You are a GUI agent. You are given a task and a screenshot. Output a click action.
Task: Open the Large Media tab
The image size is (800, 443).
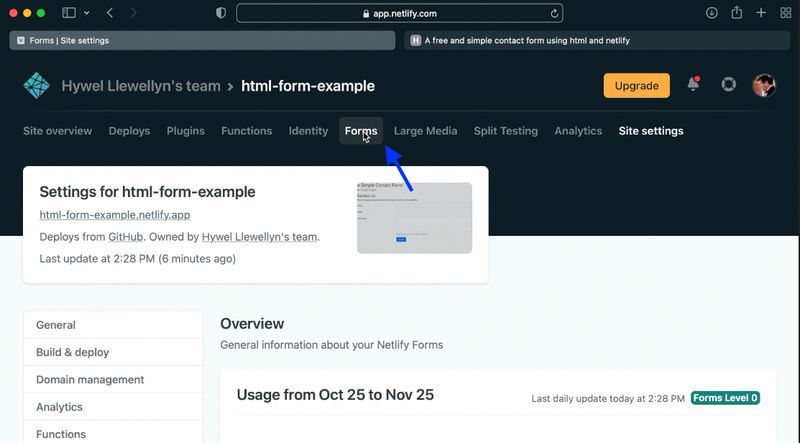coord(426,131)
